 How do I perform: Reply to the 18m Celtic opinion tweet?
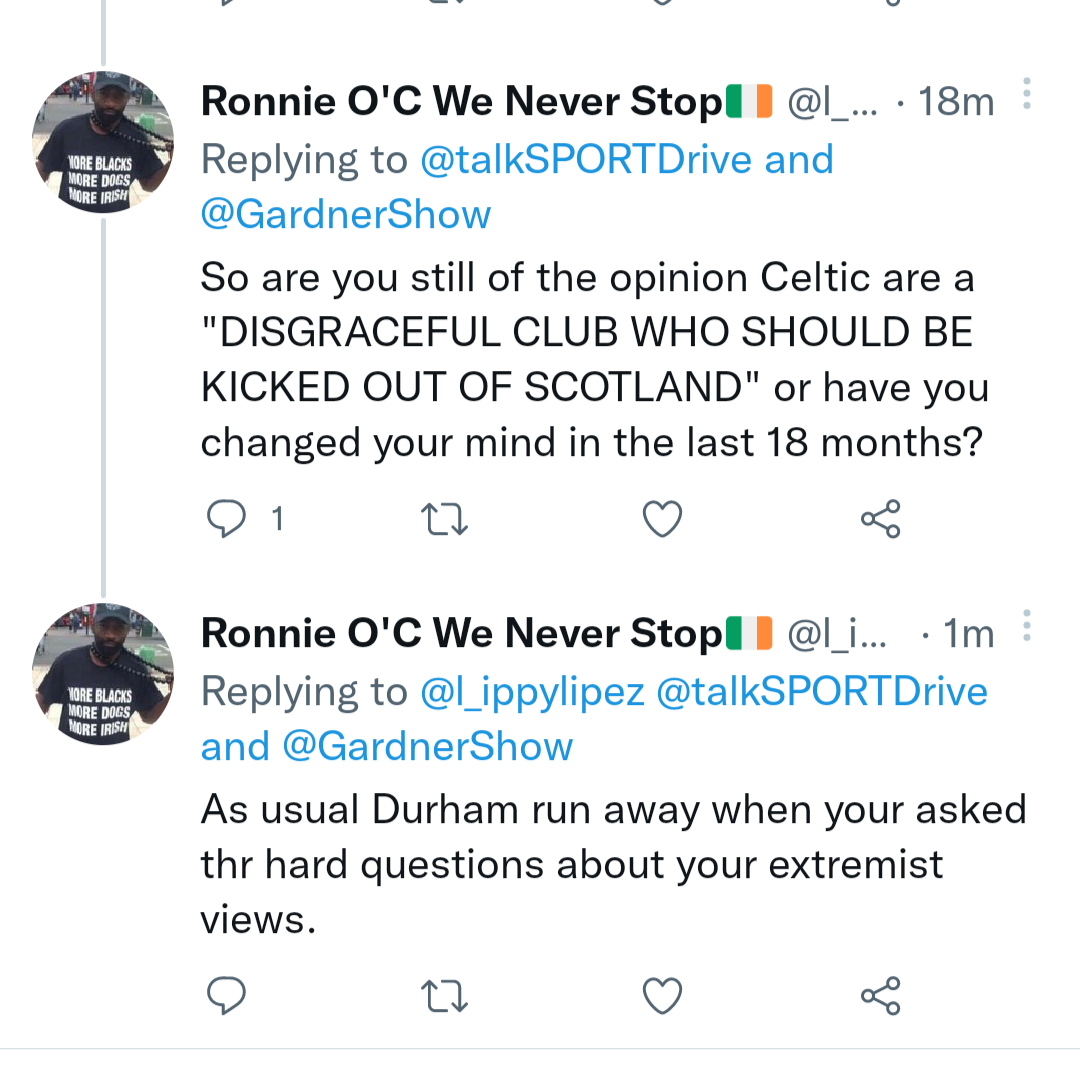(226, 519)
